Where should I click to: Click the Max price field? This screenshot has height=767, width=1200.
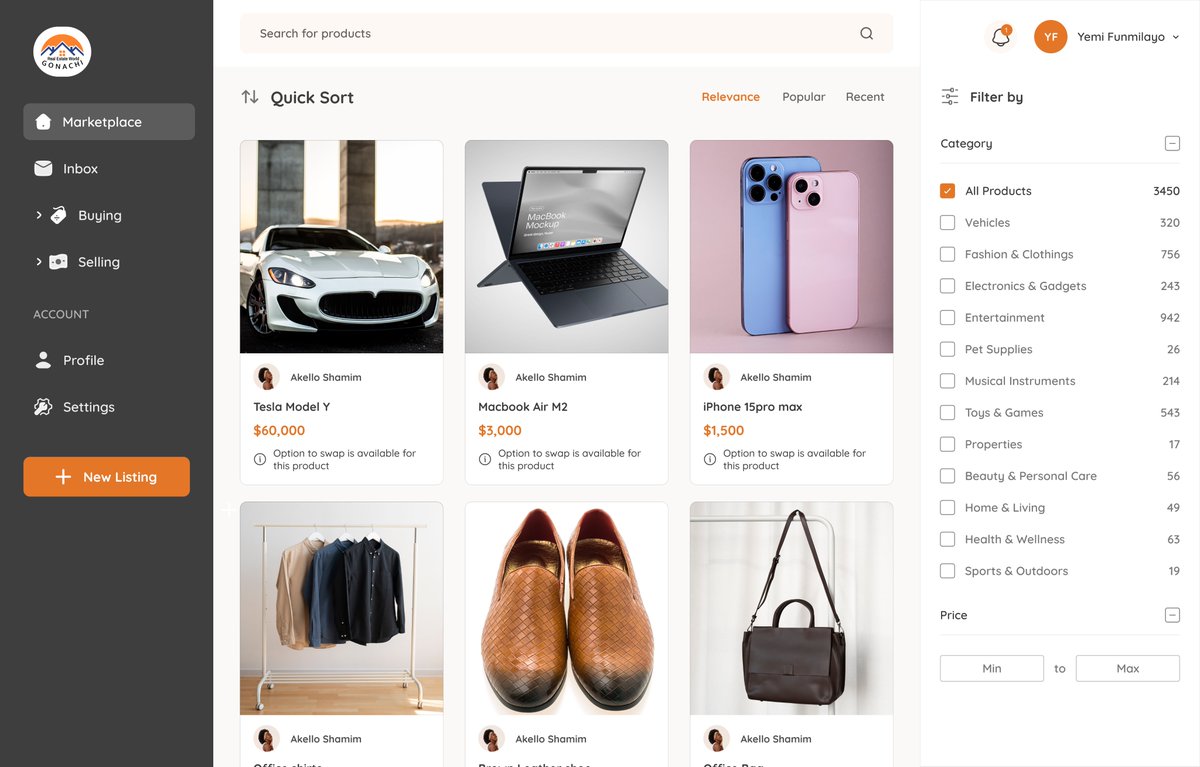click(x=1128, y=668)
